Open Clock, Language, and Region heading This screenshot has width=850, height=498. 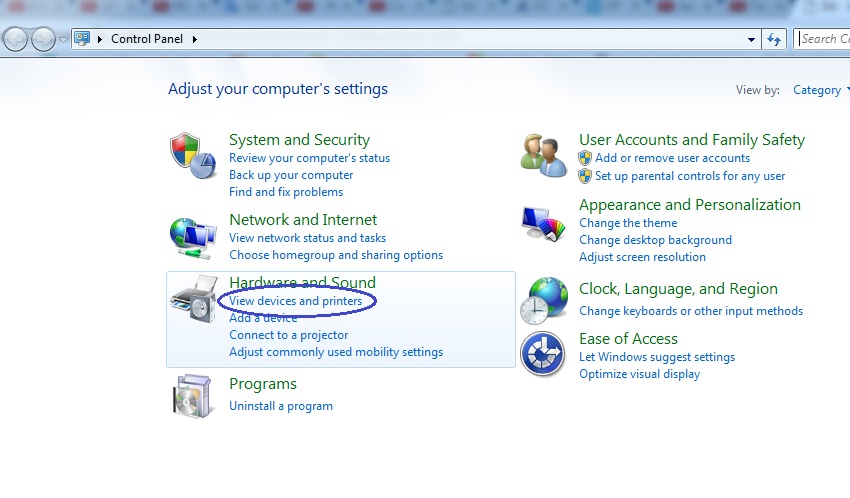(678, 289)
